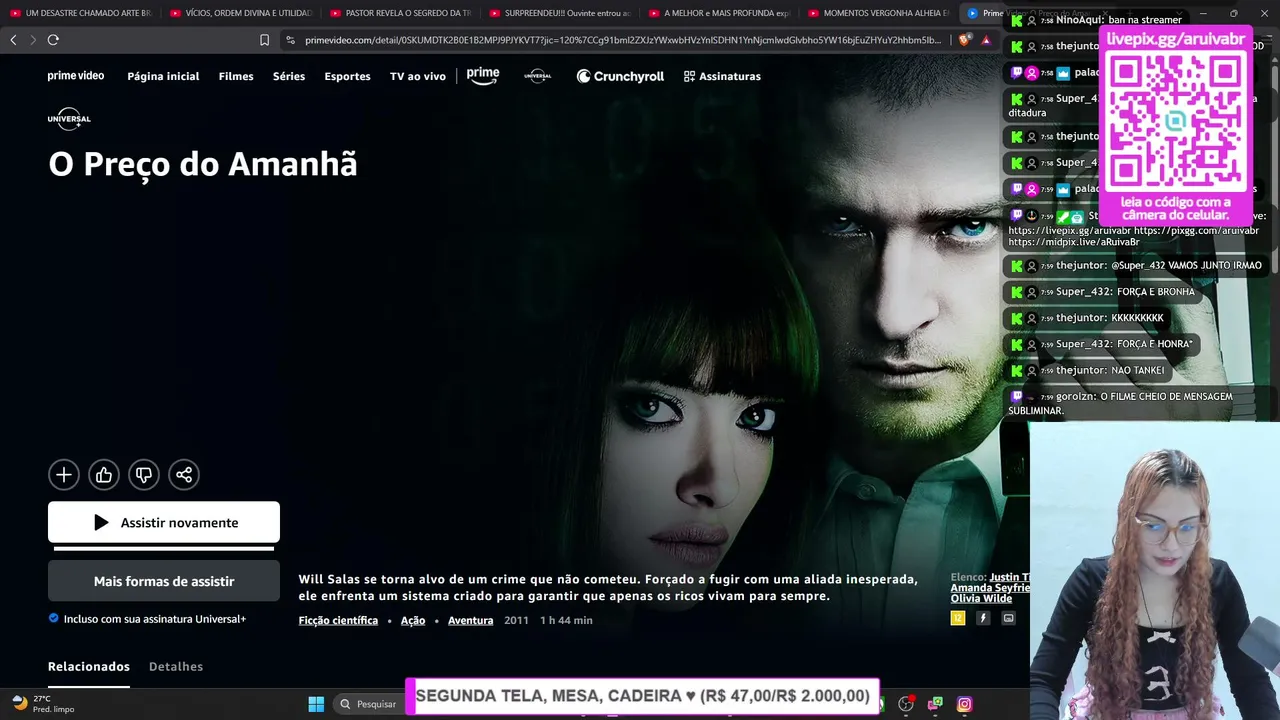Open the Crunchyroll channel
Screen dimensions: 1280x720
(620, 76)
